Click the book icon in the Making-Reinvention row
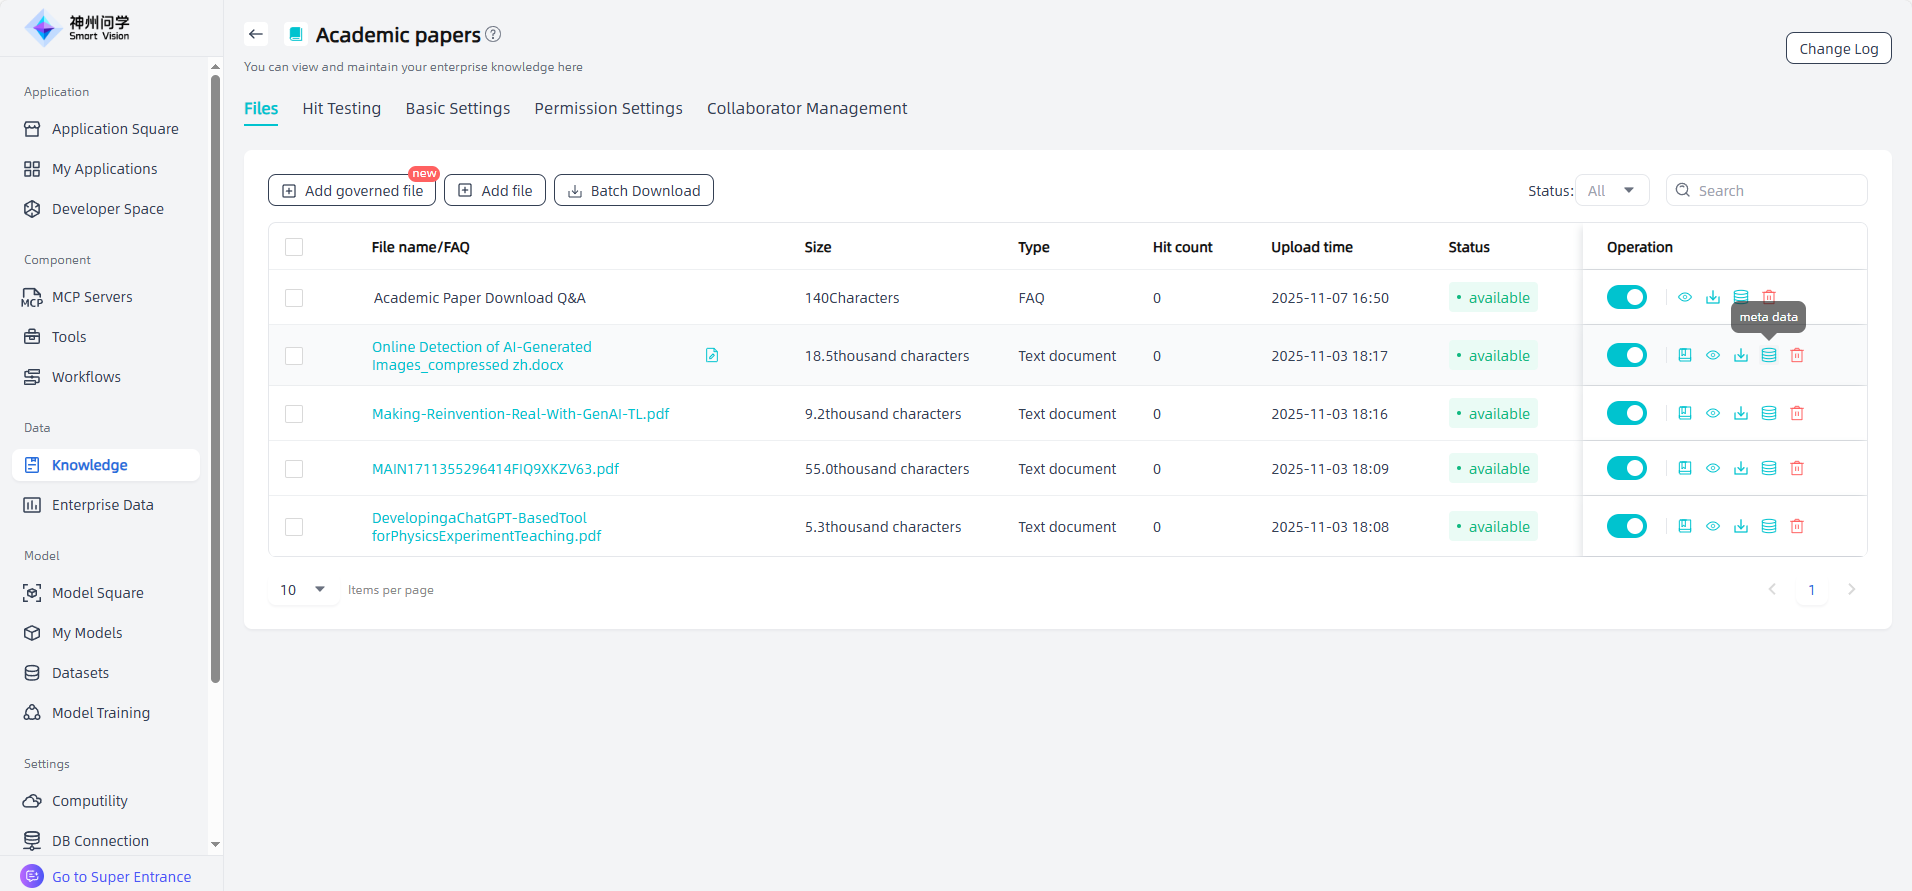 tap(1684, 414)
